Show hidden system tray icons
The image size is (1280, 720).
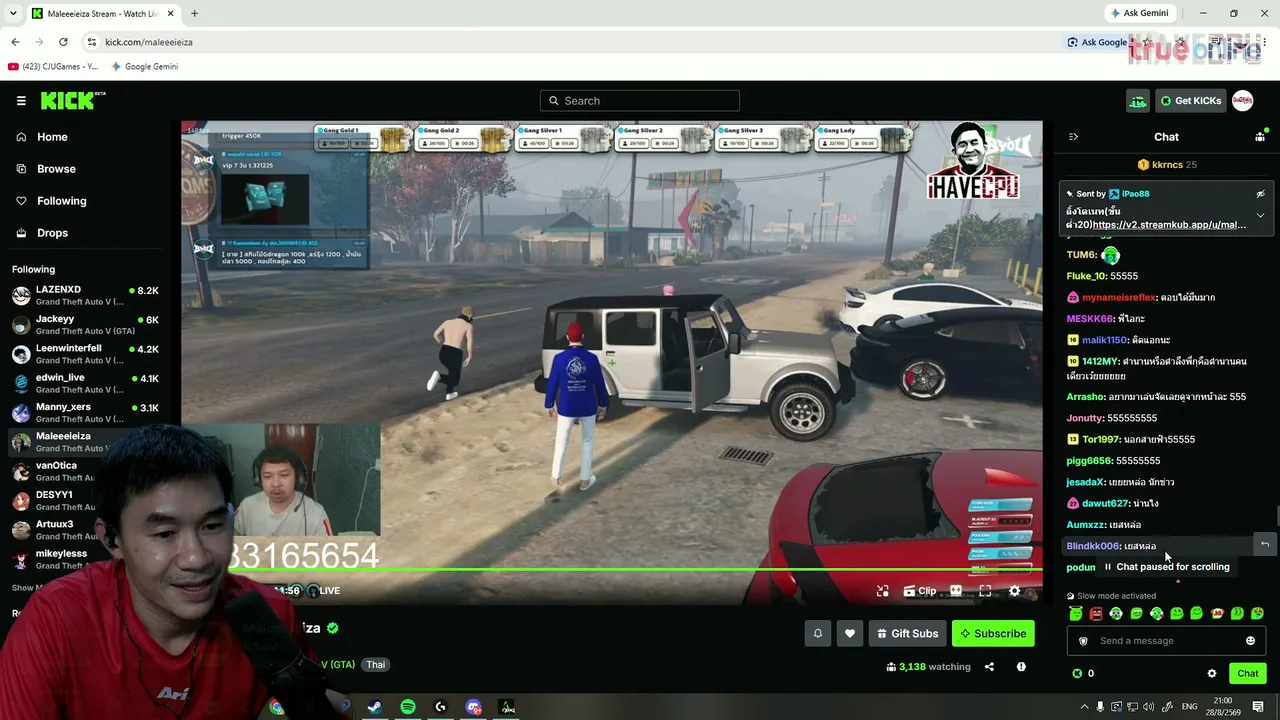tap(1084, 707)
